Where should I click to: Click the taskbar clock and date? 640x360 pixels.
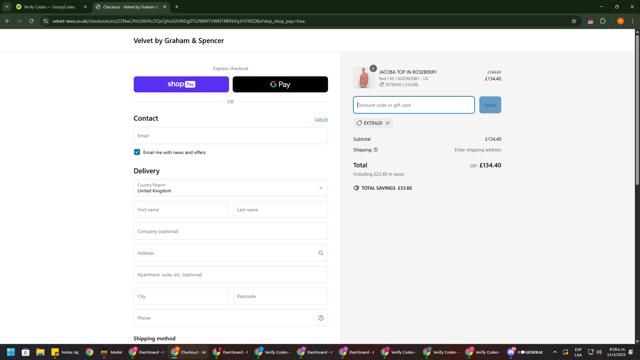pos(616,352)
